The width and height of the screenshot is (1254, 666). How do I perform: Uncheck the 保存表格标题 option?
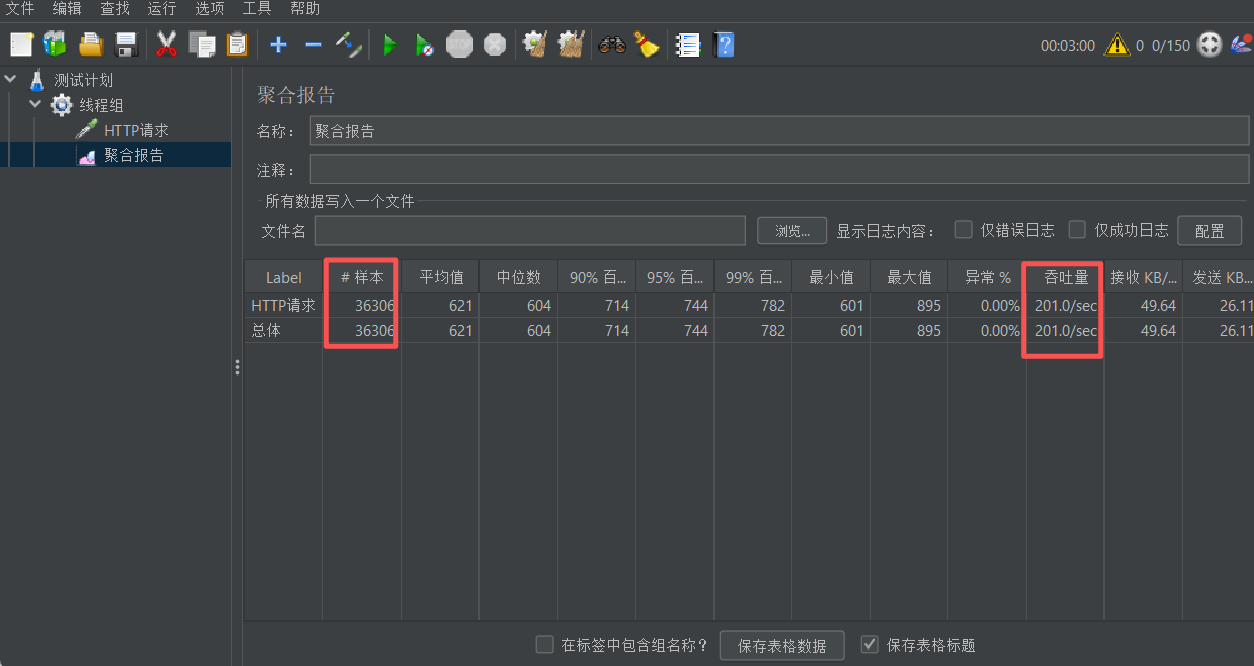pyautogui.click(x=869, y=644)
